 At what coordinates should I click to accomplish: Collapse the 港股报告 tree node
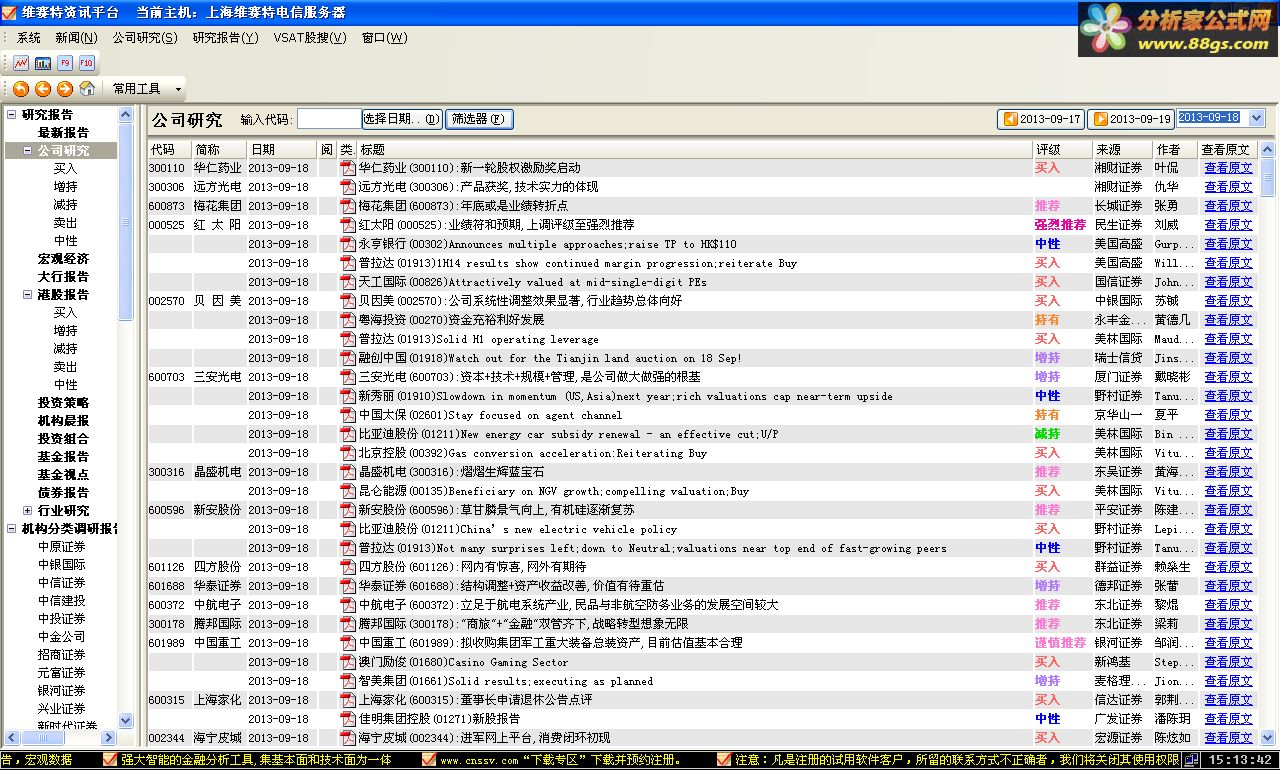coord(28,295)
